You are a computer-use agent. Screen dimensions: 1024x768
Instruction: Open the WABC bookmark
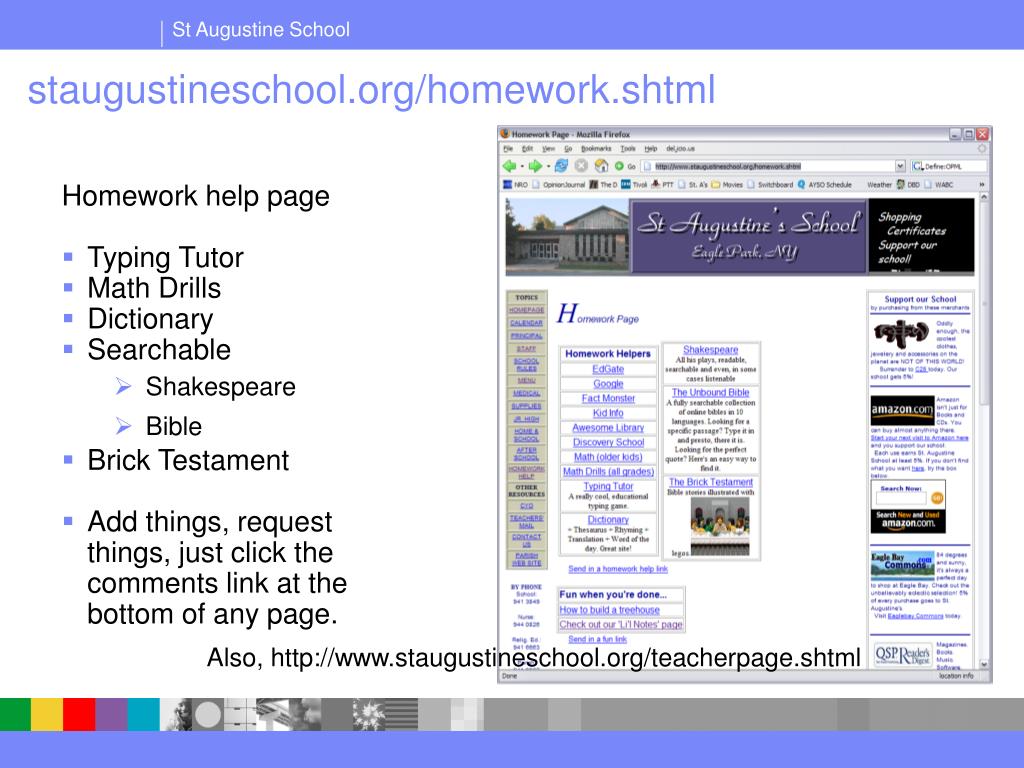pos(939,185)
